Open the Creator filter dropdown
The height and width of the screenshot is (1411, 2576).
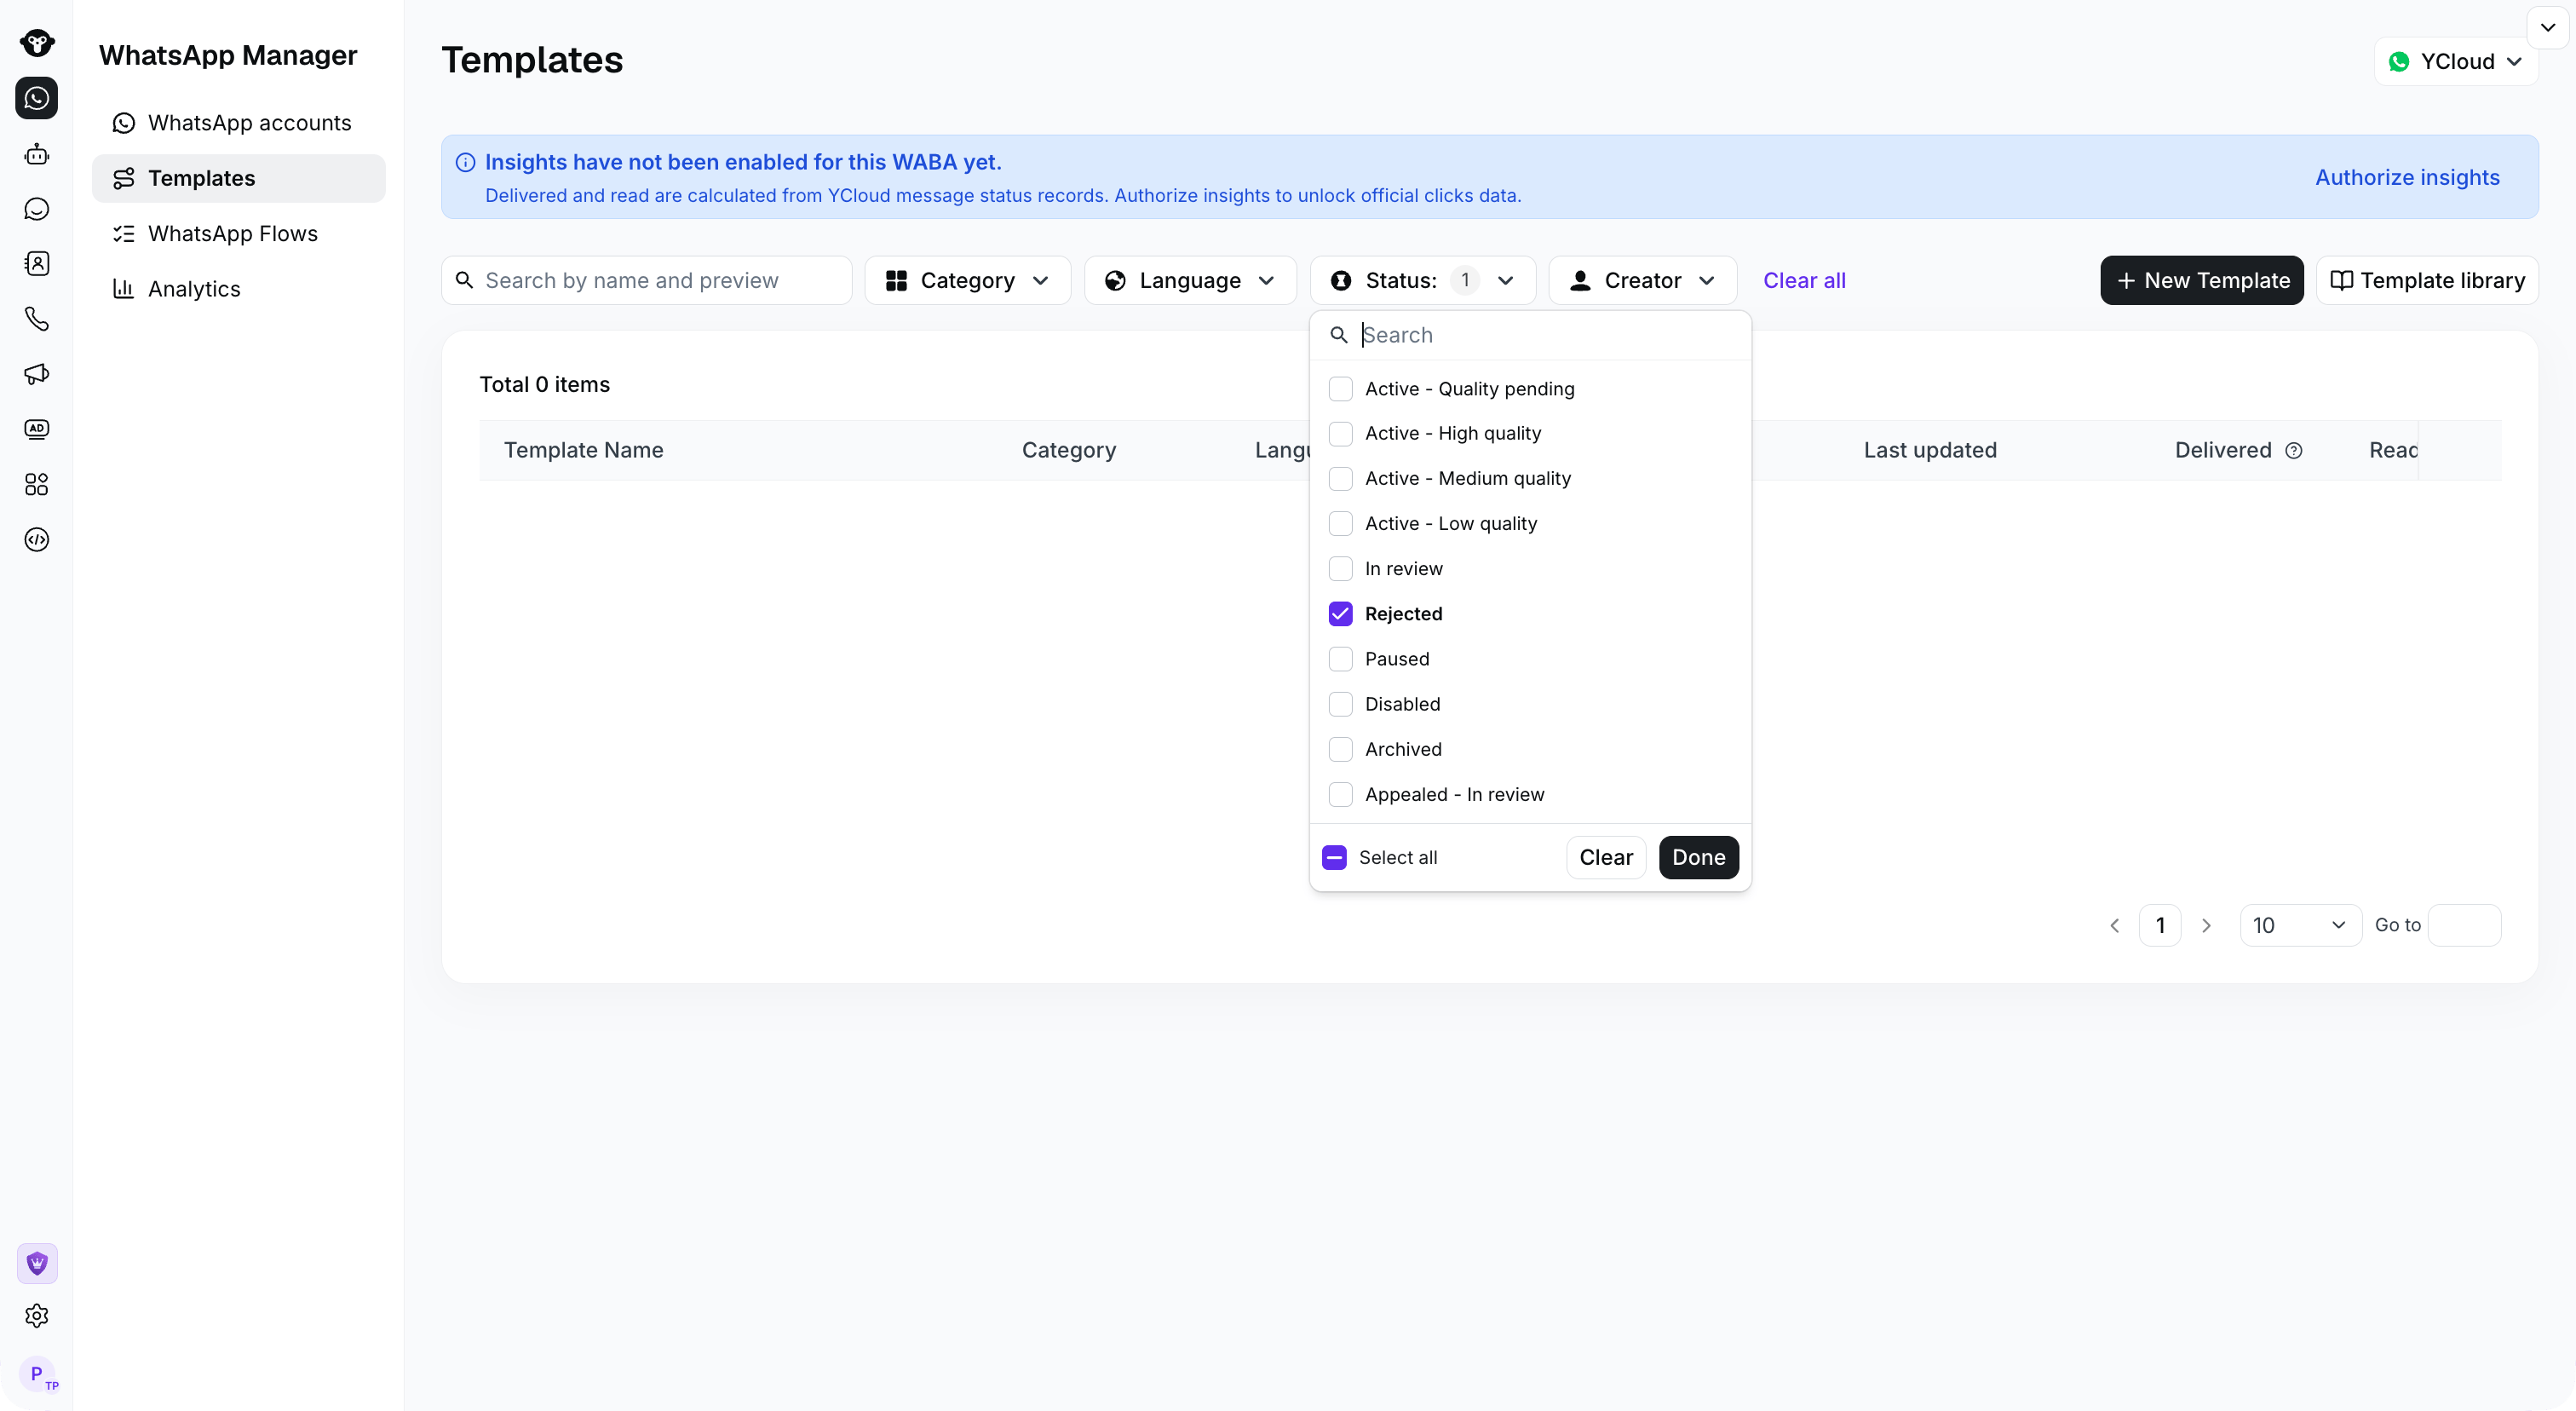[x=1642, y=281]
